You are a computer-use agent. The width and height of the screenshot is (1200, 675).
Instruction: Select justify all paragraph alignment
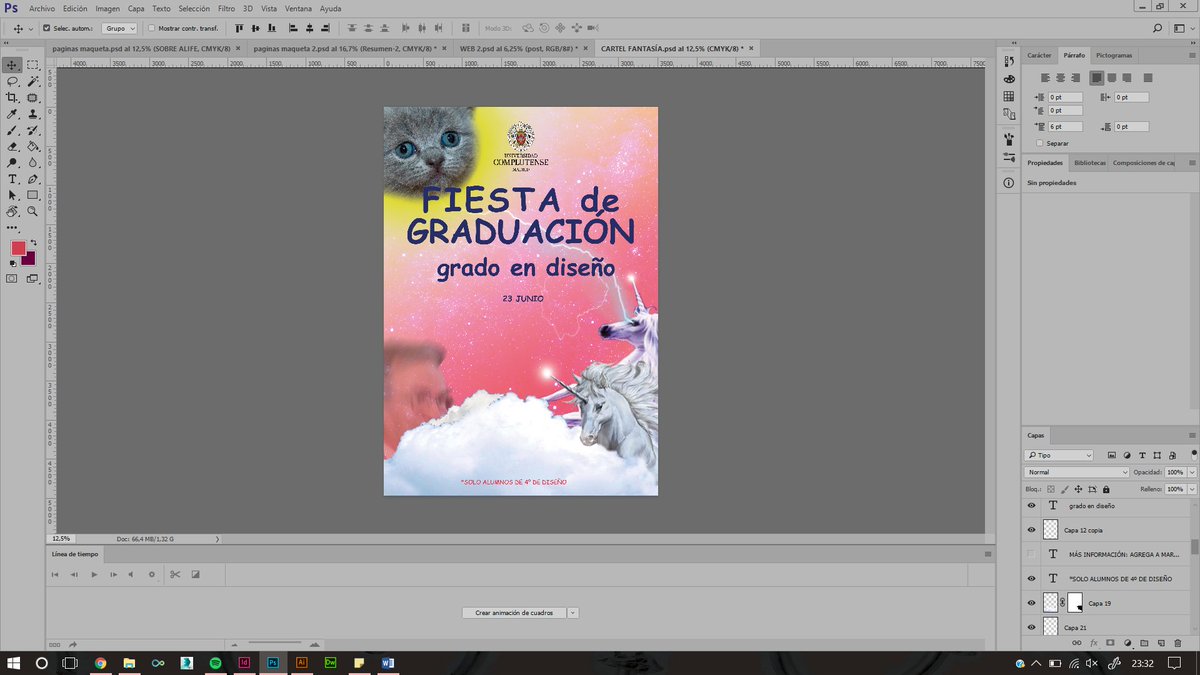[1148, 77]
